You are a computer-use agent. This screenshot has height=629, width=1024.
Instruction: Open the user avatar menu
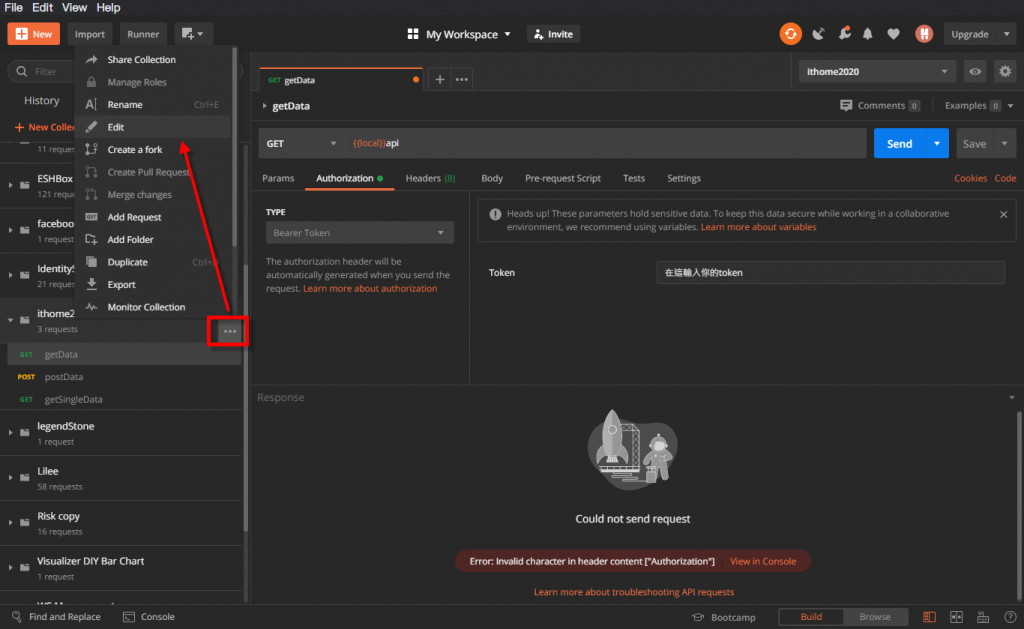coord(923,34)
